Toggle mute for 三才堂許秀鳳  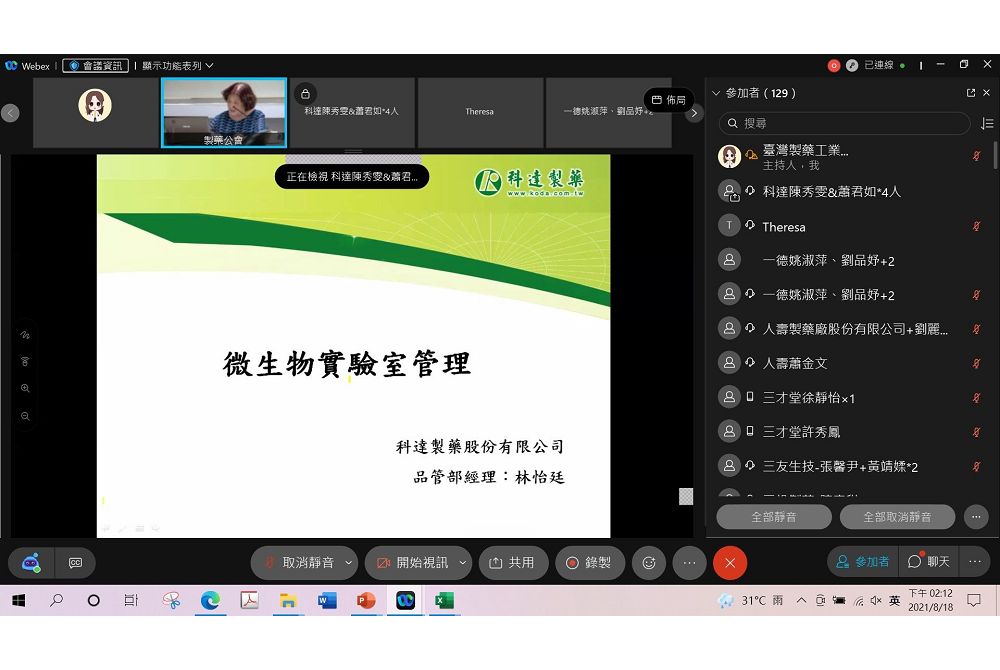click(976, 432)
